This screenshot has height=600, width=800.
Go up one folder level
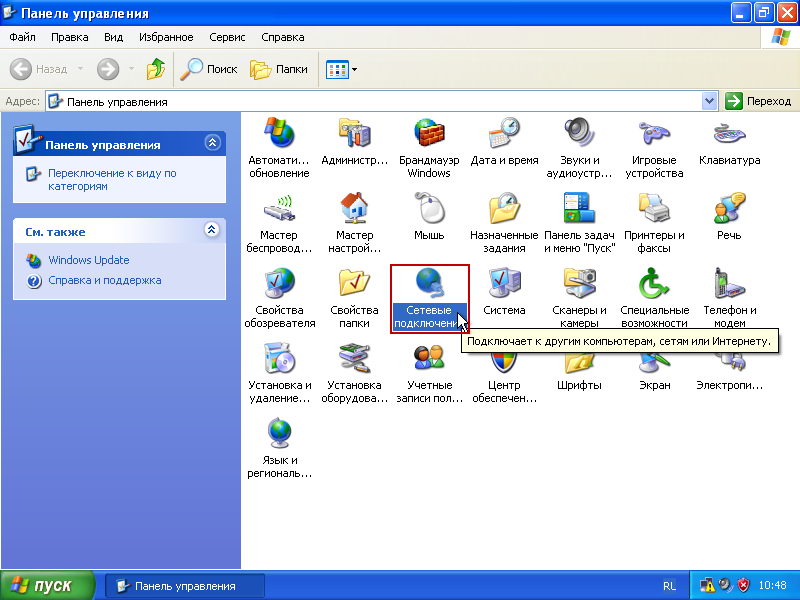point(156,69)
